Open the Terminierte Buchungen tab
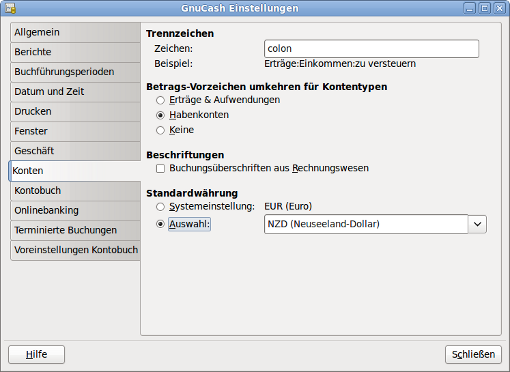 coord(75,230)
